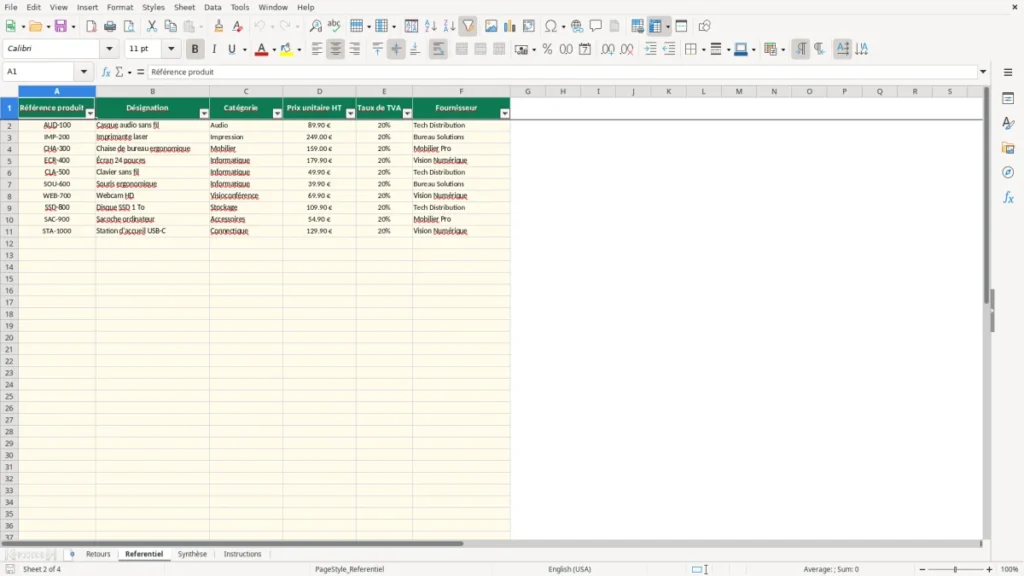Open sidebar Gallery icon
Screen dimensions: 1024x576
pos(1008,148)
